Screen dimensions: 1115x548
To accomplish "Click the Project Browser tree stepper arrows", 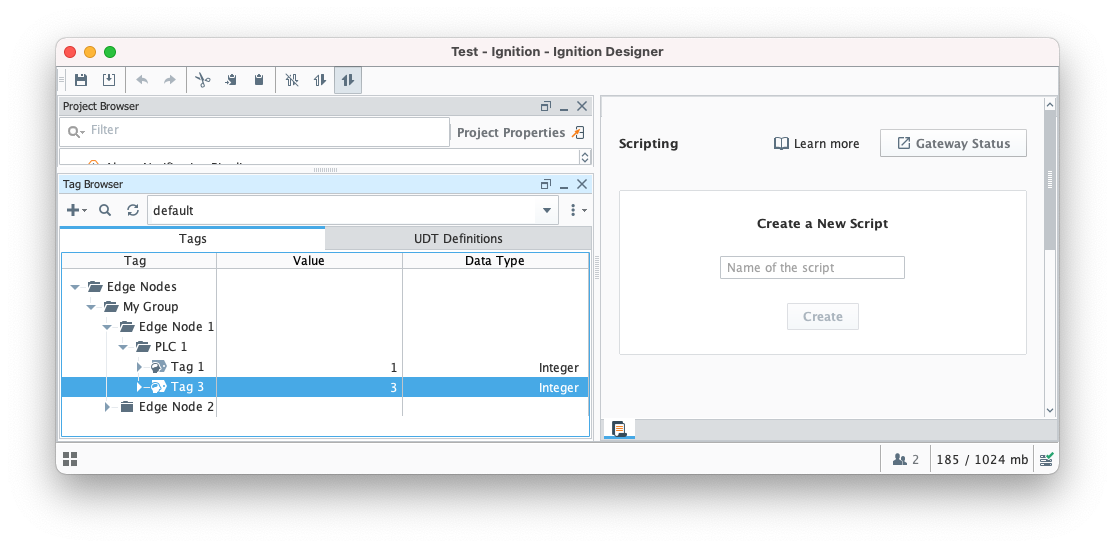I will pos(585,156).
